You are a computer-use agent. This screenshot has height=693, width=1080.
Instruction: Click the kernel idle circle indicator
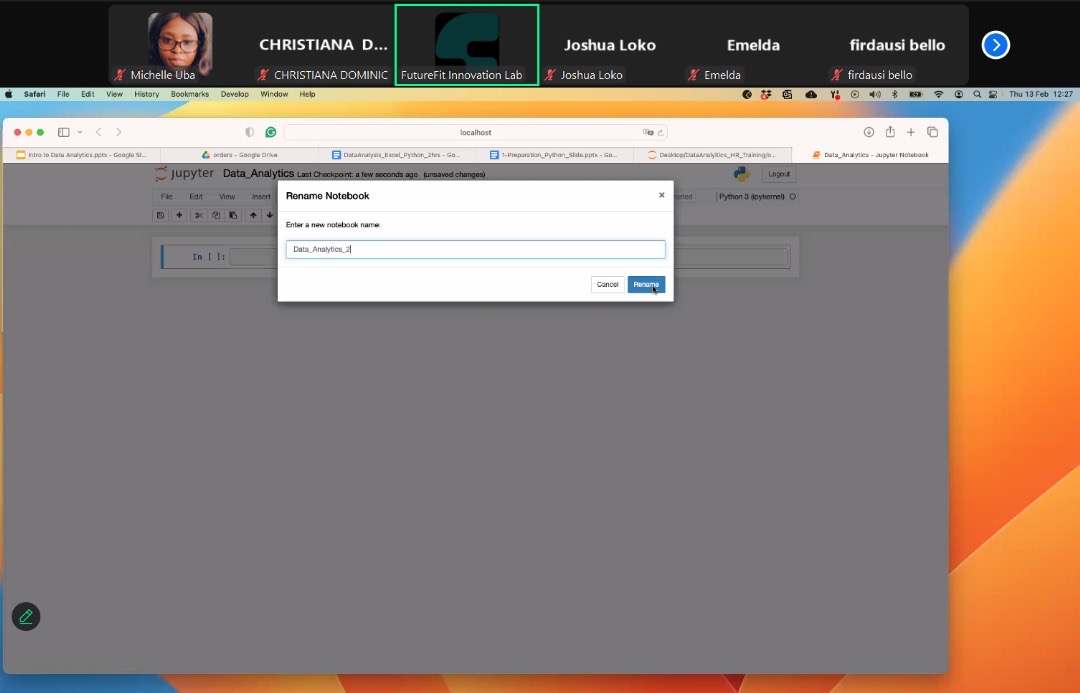point(793,197)
